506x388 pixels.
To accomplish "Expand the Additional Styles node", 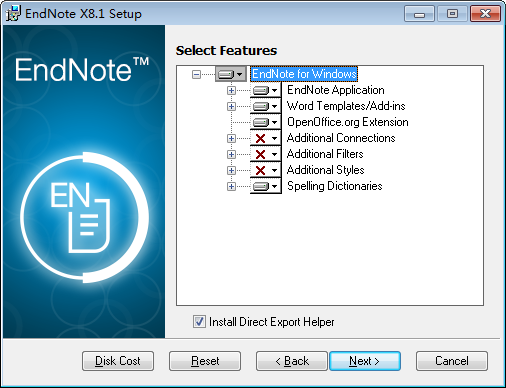I will 231,170.
